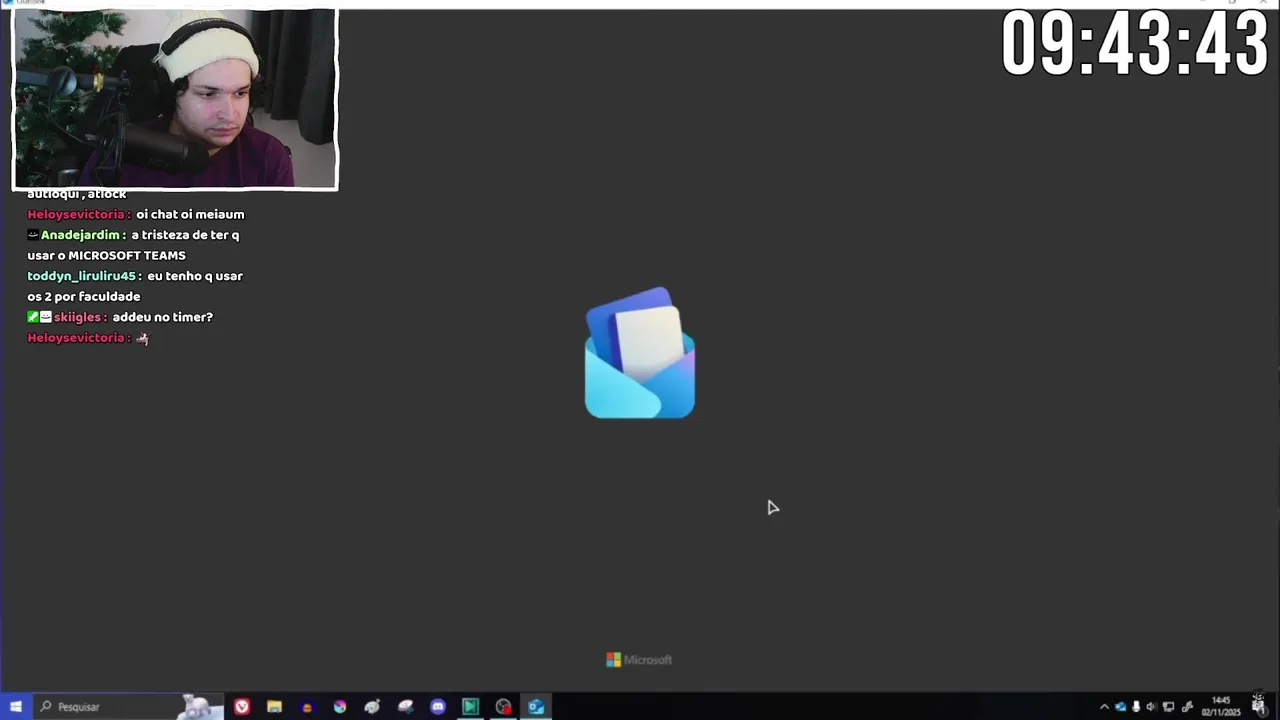
Task: Open the palette icon left of Discord
Action: point(405,706)
